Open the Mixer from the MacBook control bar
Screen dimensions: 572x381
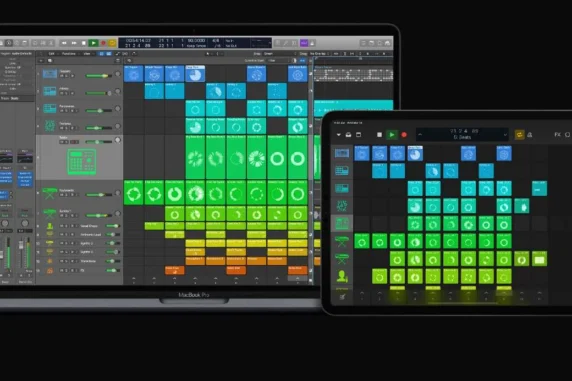(x=43, y=43)
